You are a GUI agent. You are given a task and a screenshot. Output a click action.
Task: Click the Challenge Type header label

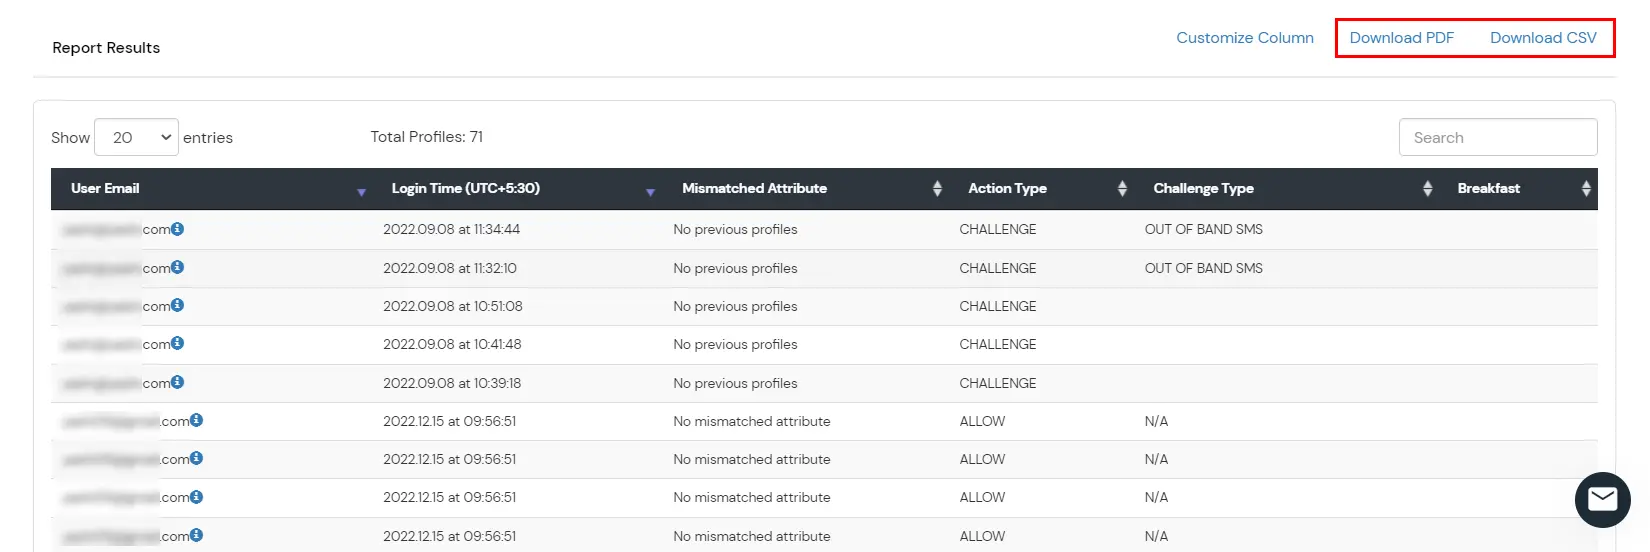1203,188
